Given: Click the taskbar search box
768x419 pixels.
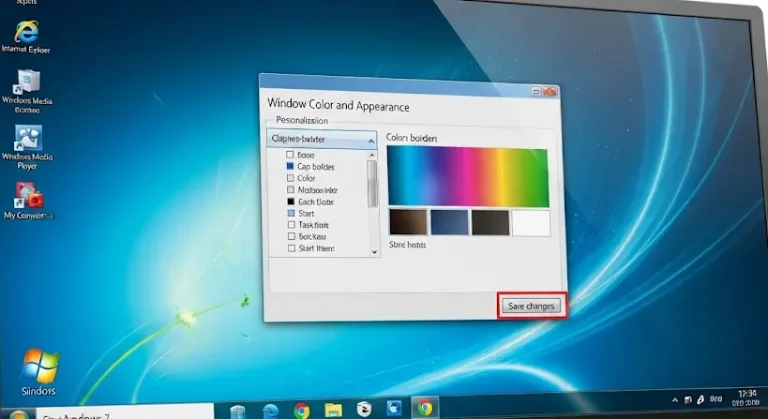Looking at the screenshot, I should coord(125,414).
